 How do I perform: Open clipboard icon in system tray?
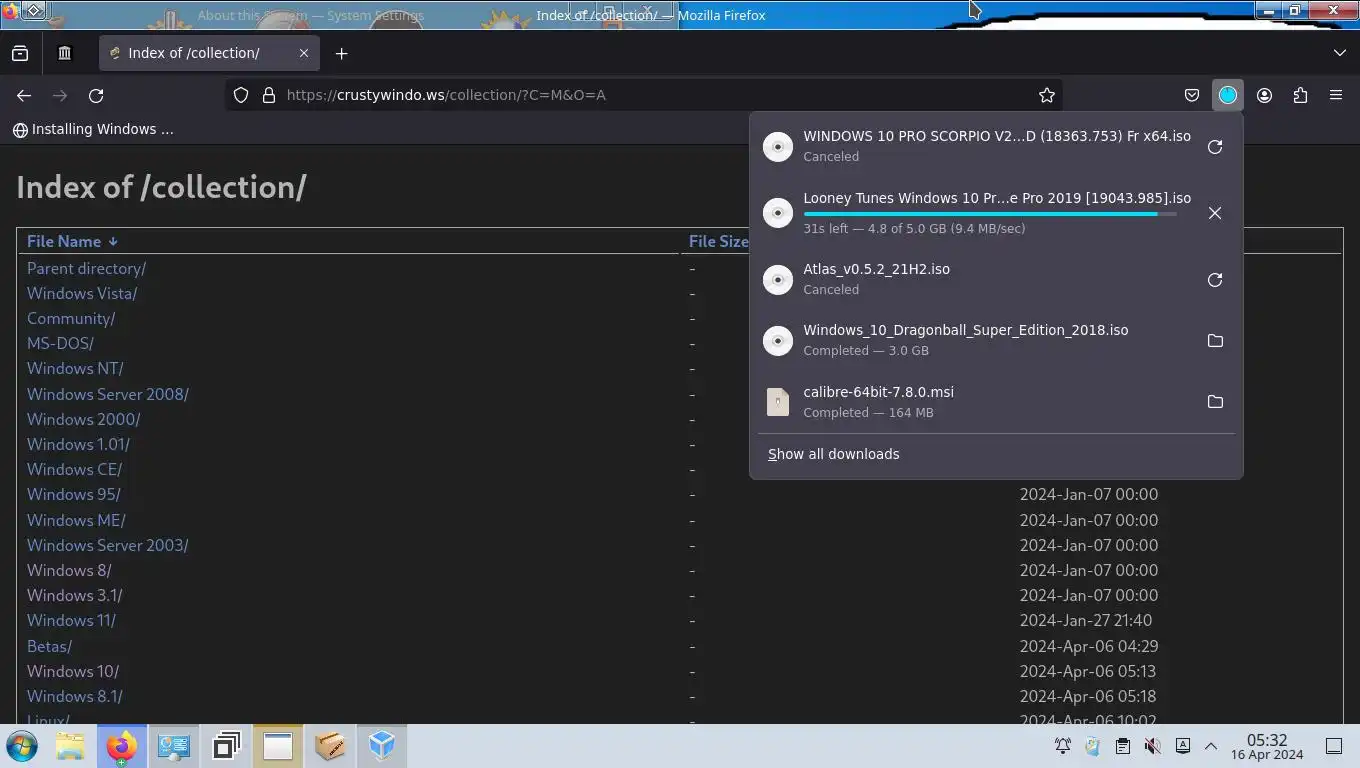1123,746
